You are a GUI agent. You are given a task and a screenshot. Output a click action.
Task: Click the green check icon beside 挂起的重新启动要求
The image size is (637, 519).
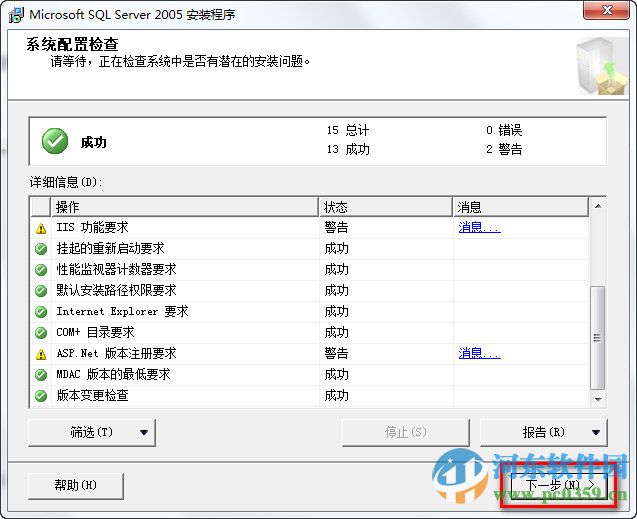[x=41, y=249]
